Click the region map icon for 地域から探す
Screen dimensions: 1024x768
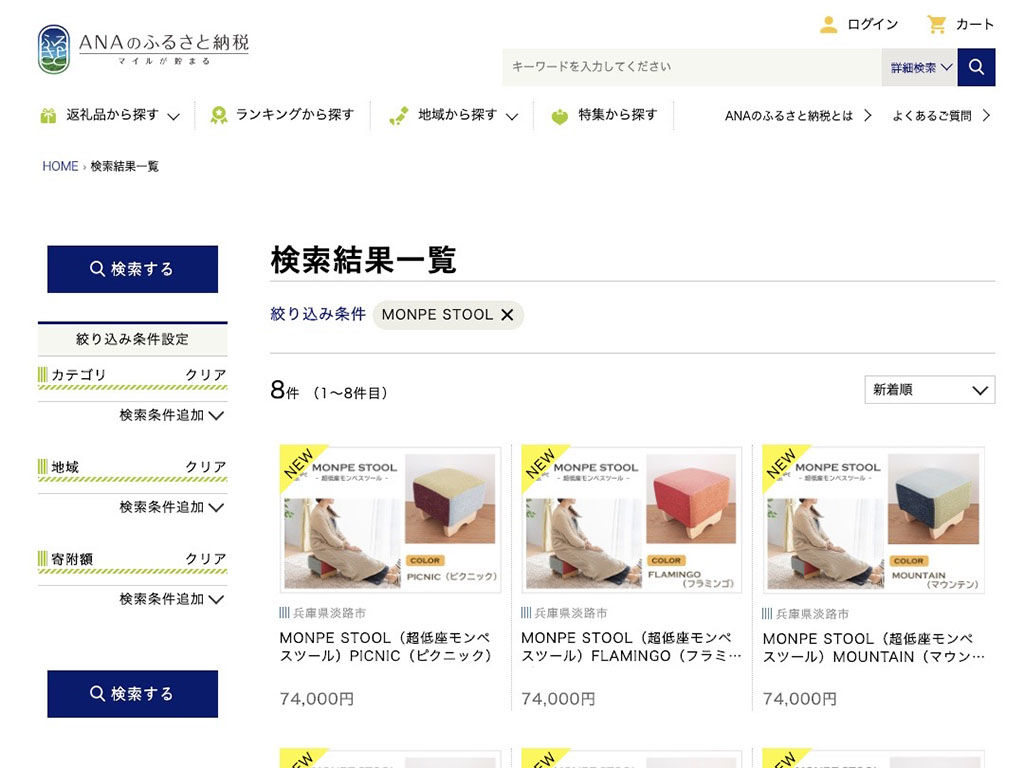click(x=399, y=116)
